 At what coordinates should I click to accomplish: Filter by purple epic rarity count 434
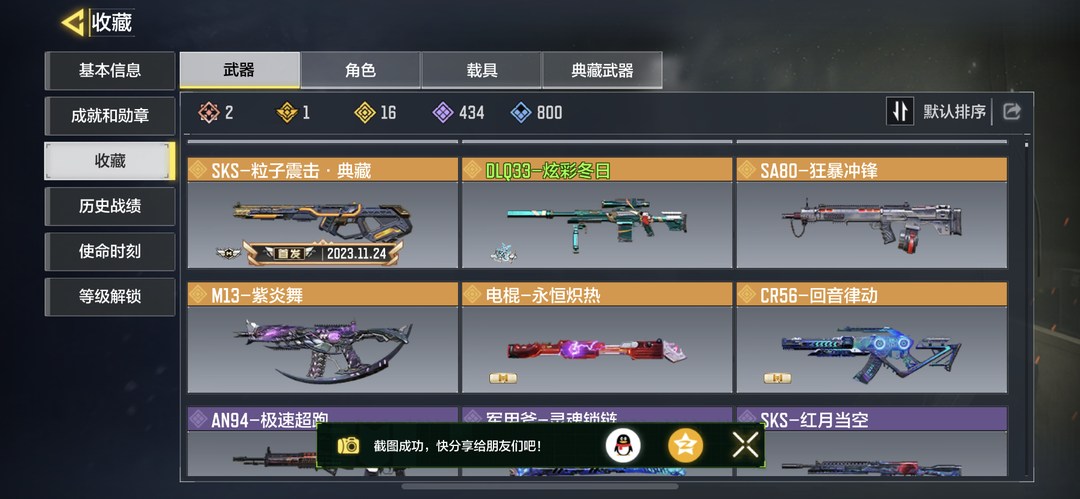pyautogui.click(x=458, y=112)
